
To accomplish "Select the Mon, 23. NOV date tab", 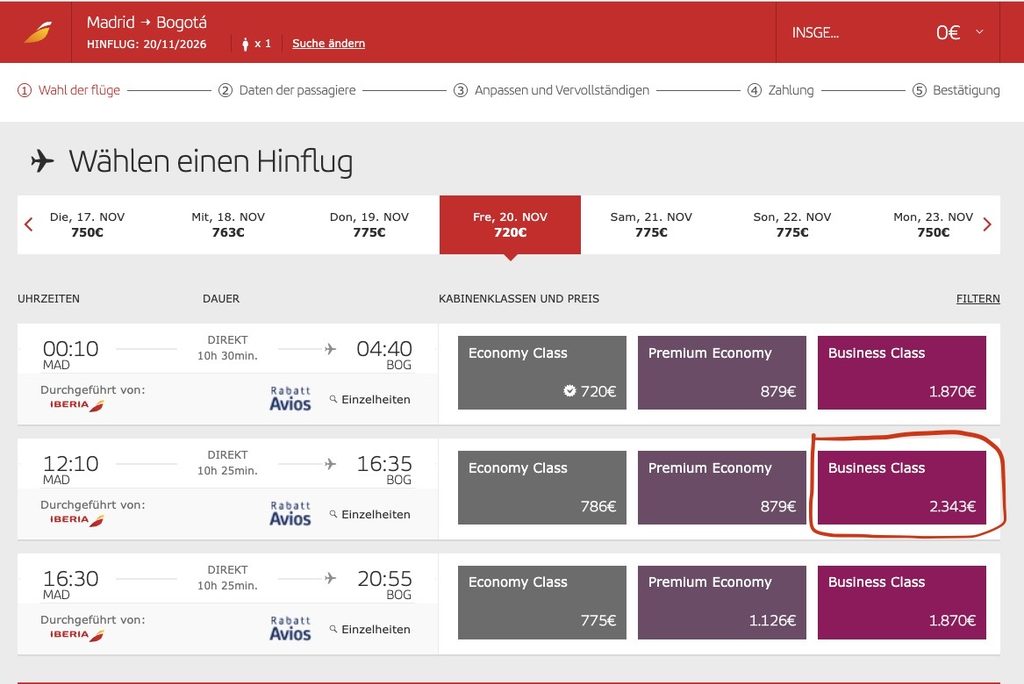I will [933, 224].
